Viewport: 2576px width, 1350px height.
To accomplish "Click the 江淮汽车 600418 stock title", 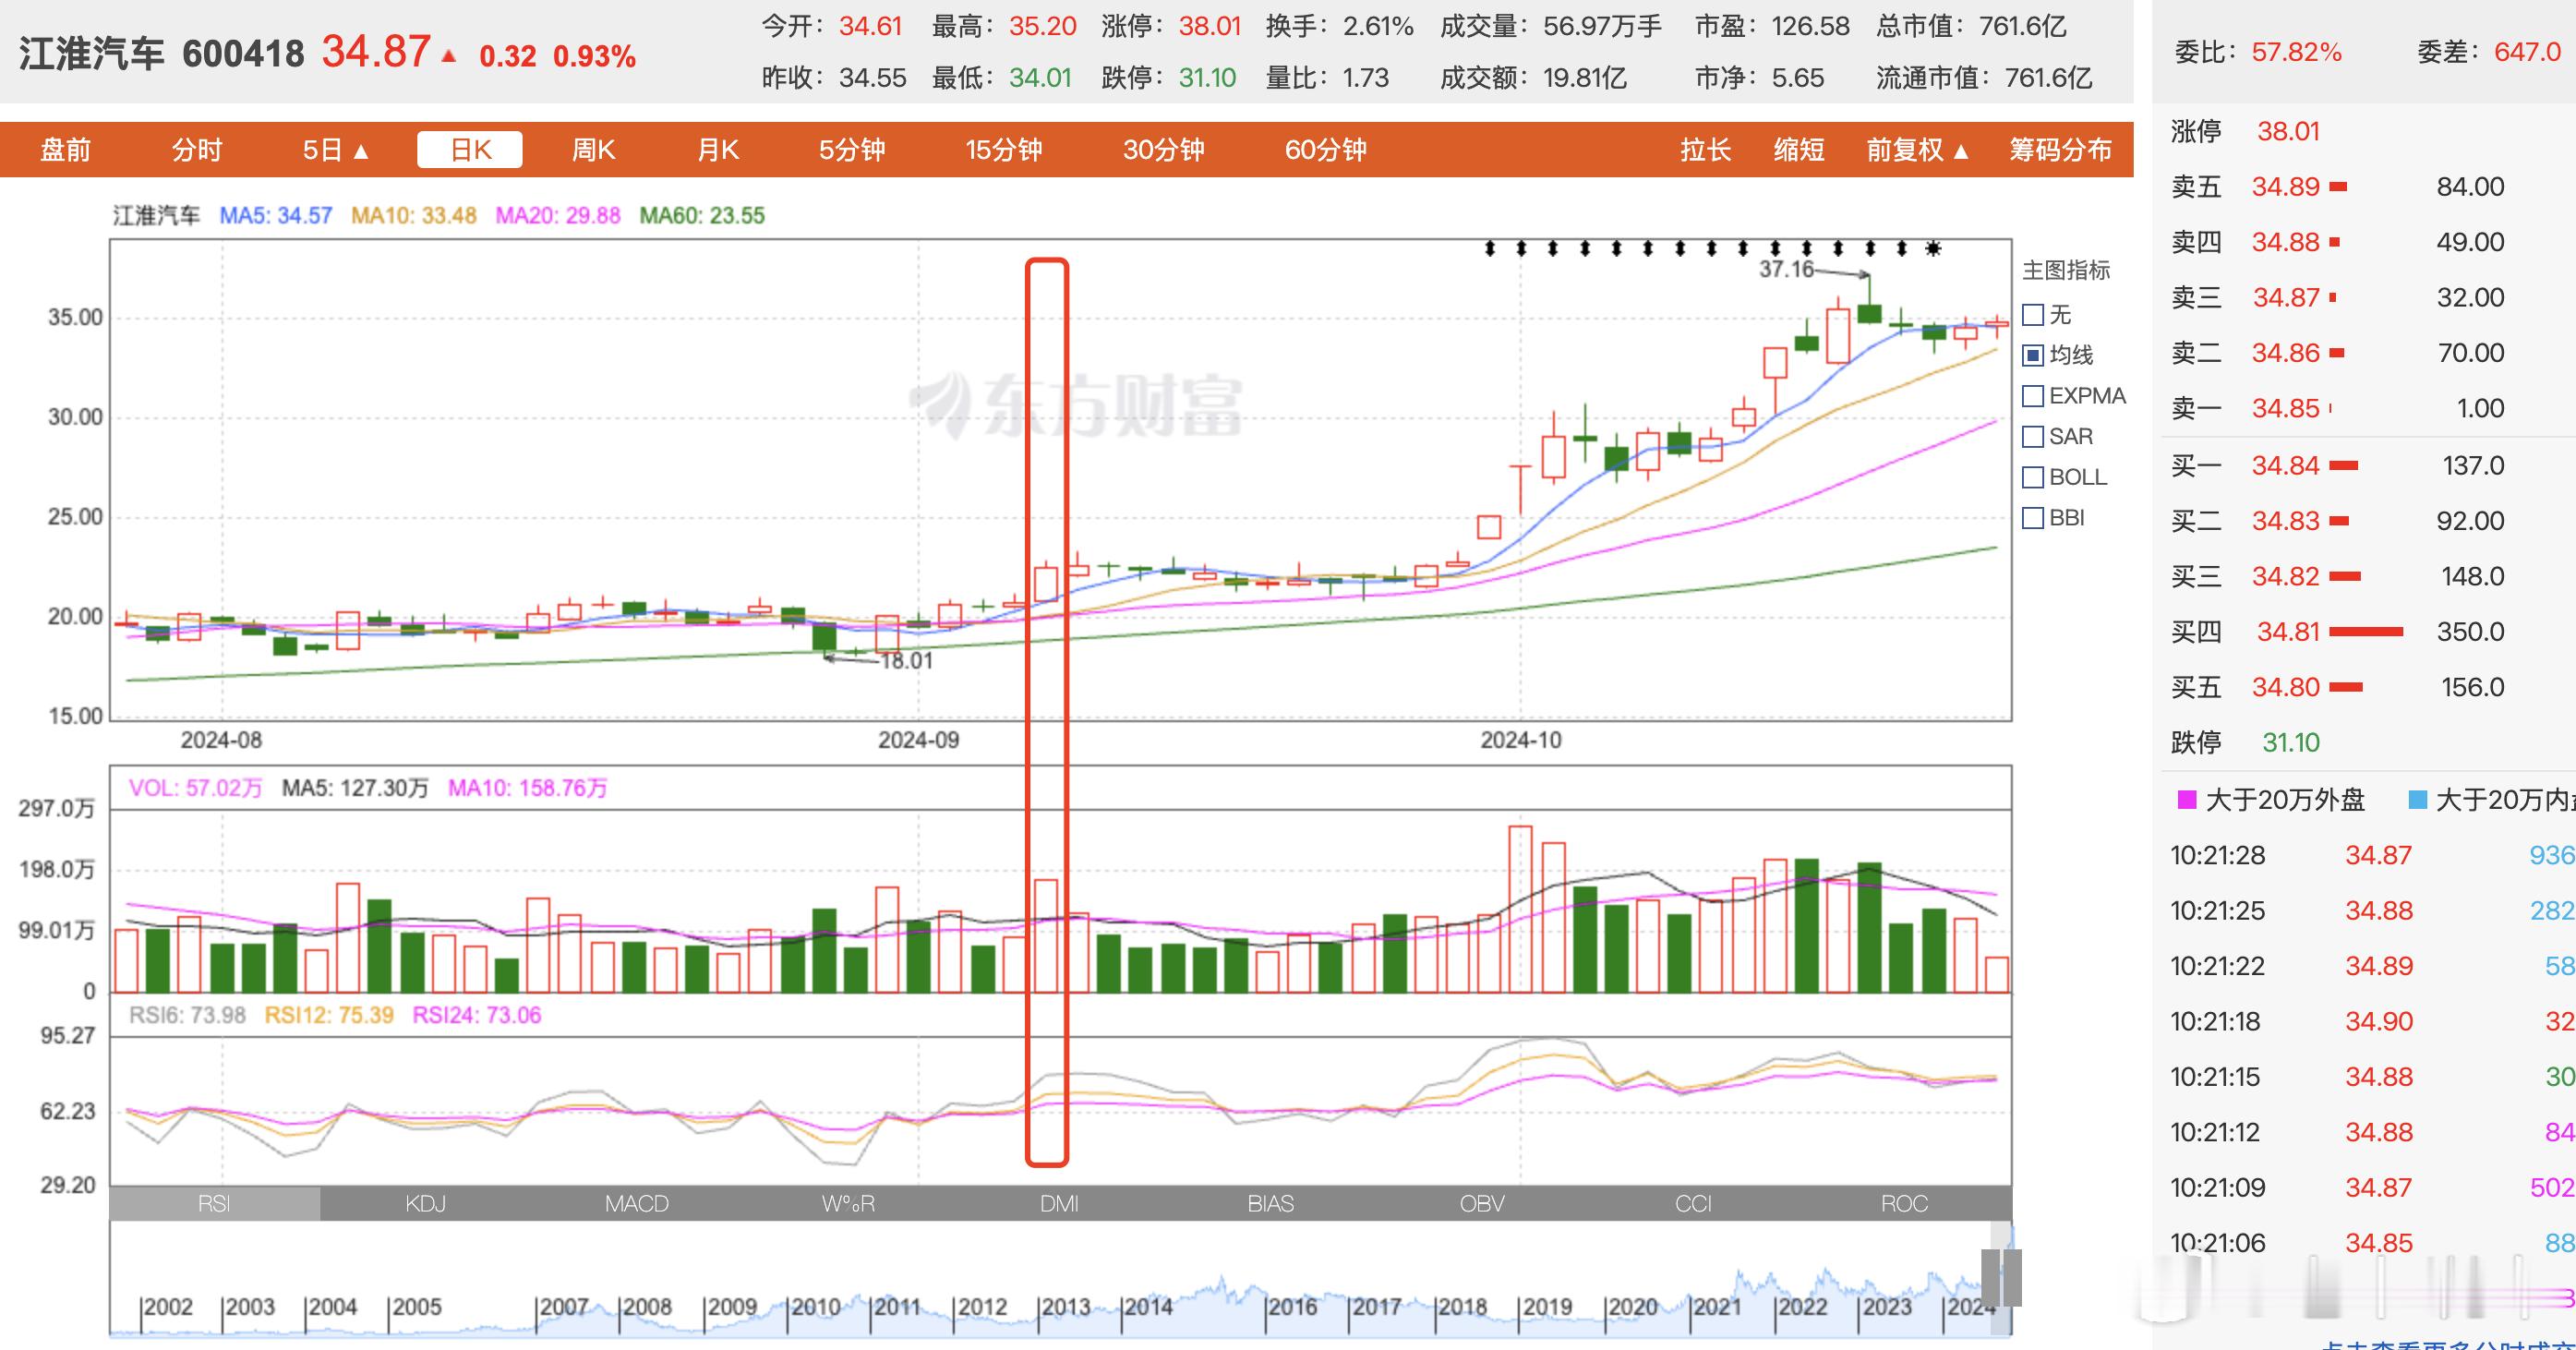I will [161, 54].
